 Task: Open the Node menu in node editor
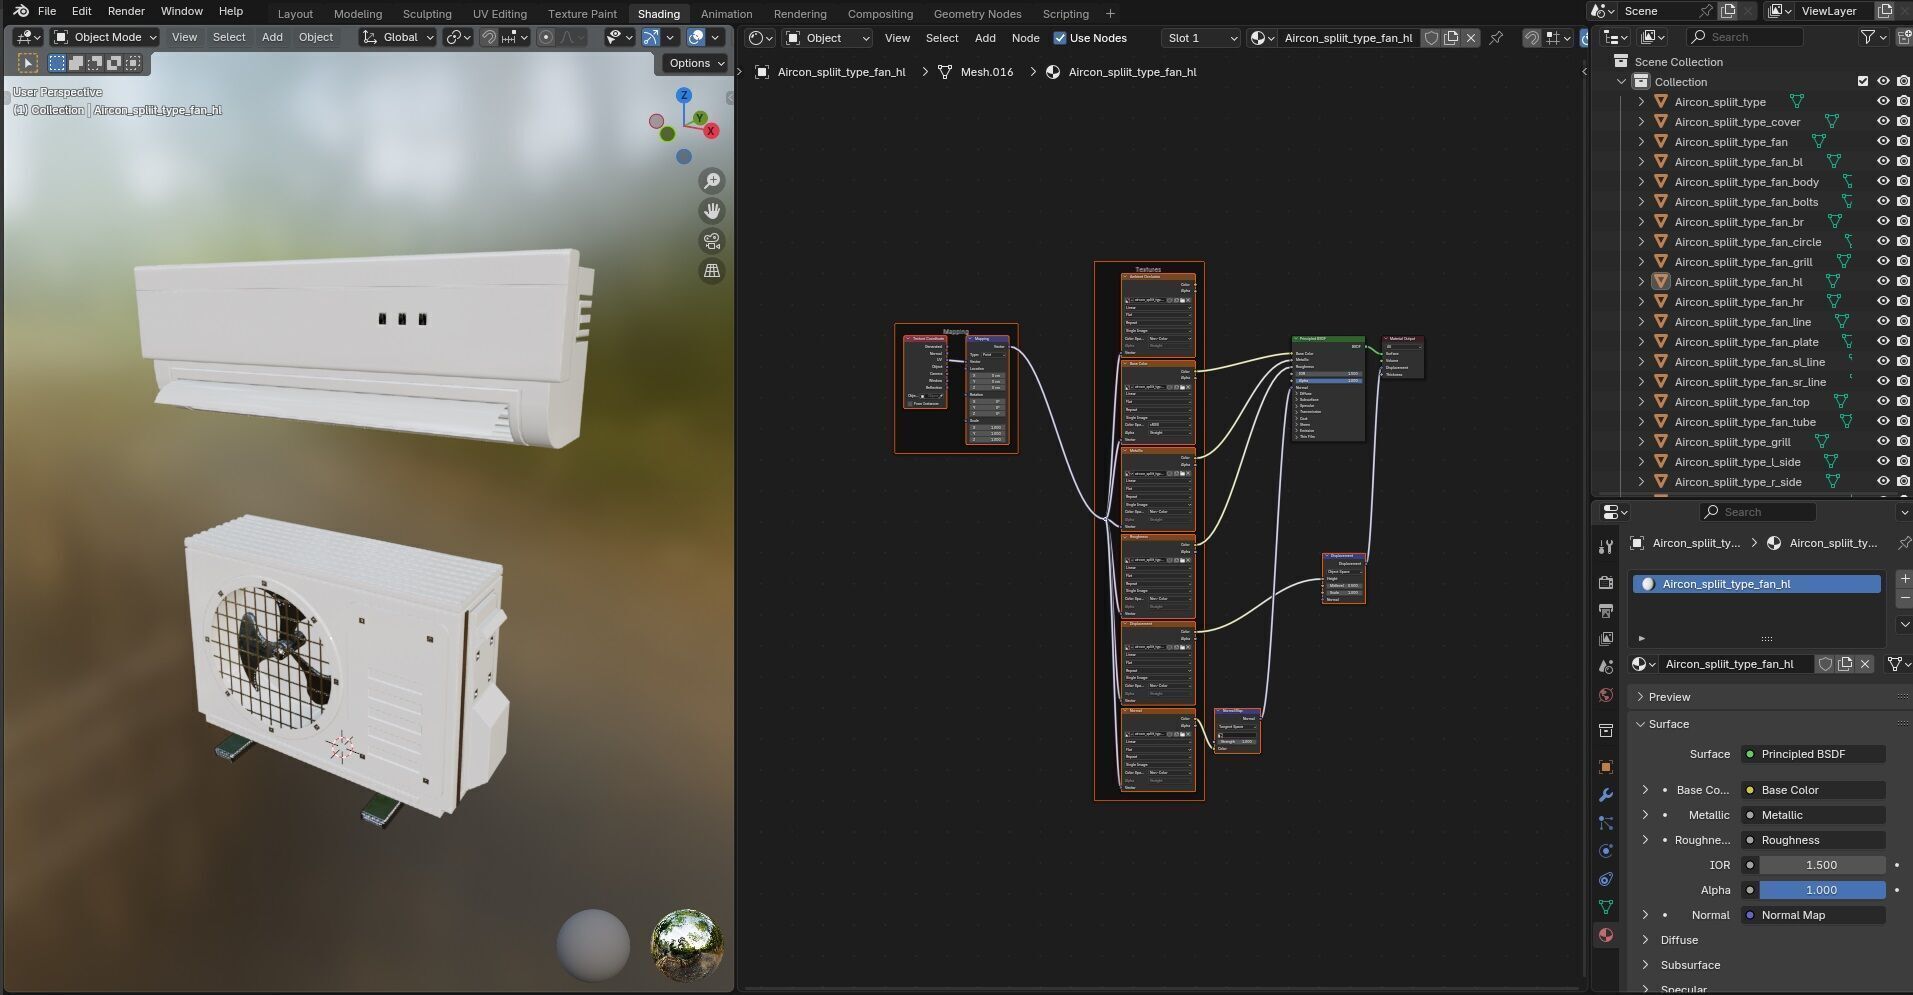click(x=1025, y=38)
